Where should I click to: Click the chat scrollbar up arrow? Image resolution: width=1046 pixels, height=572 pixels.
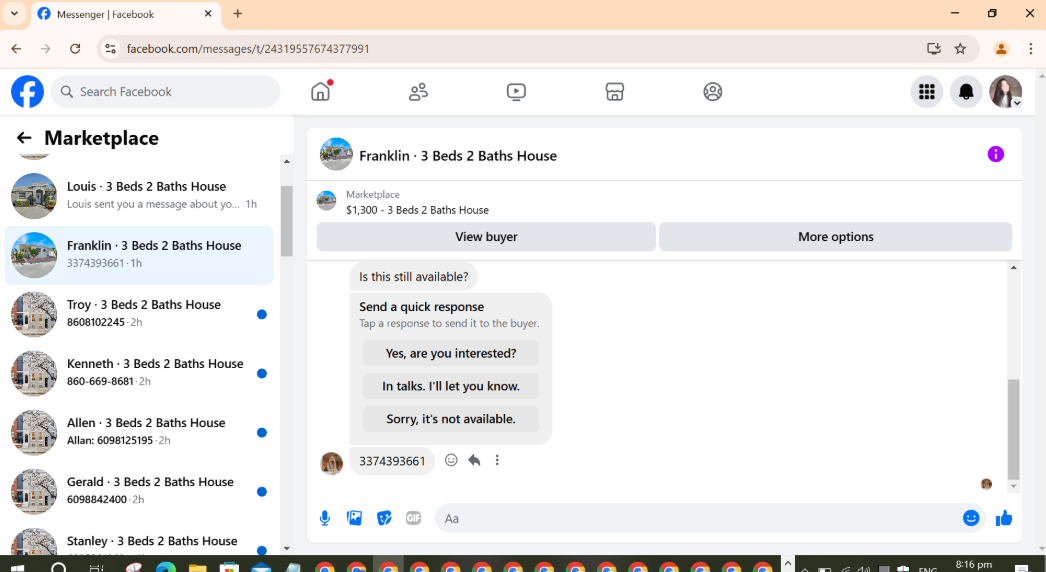pos(1013,268)
